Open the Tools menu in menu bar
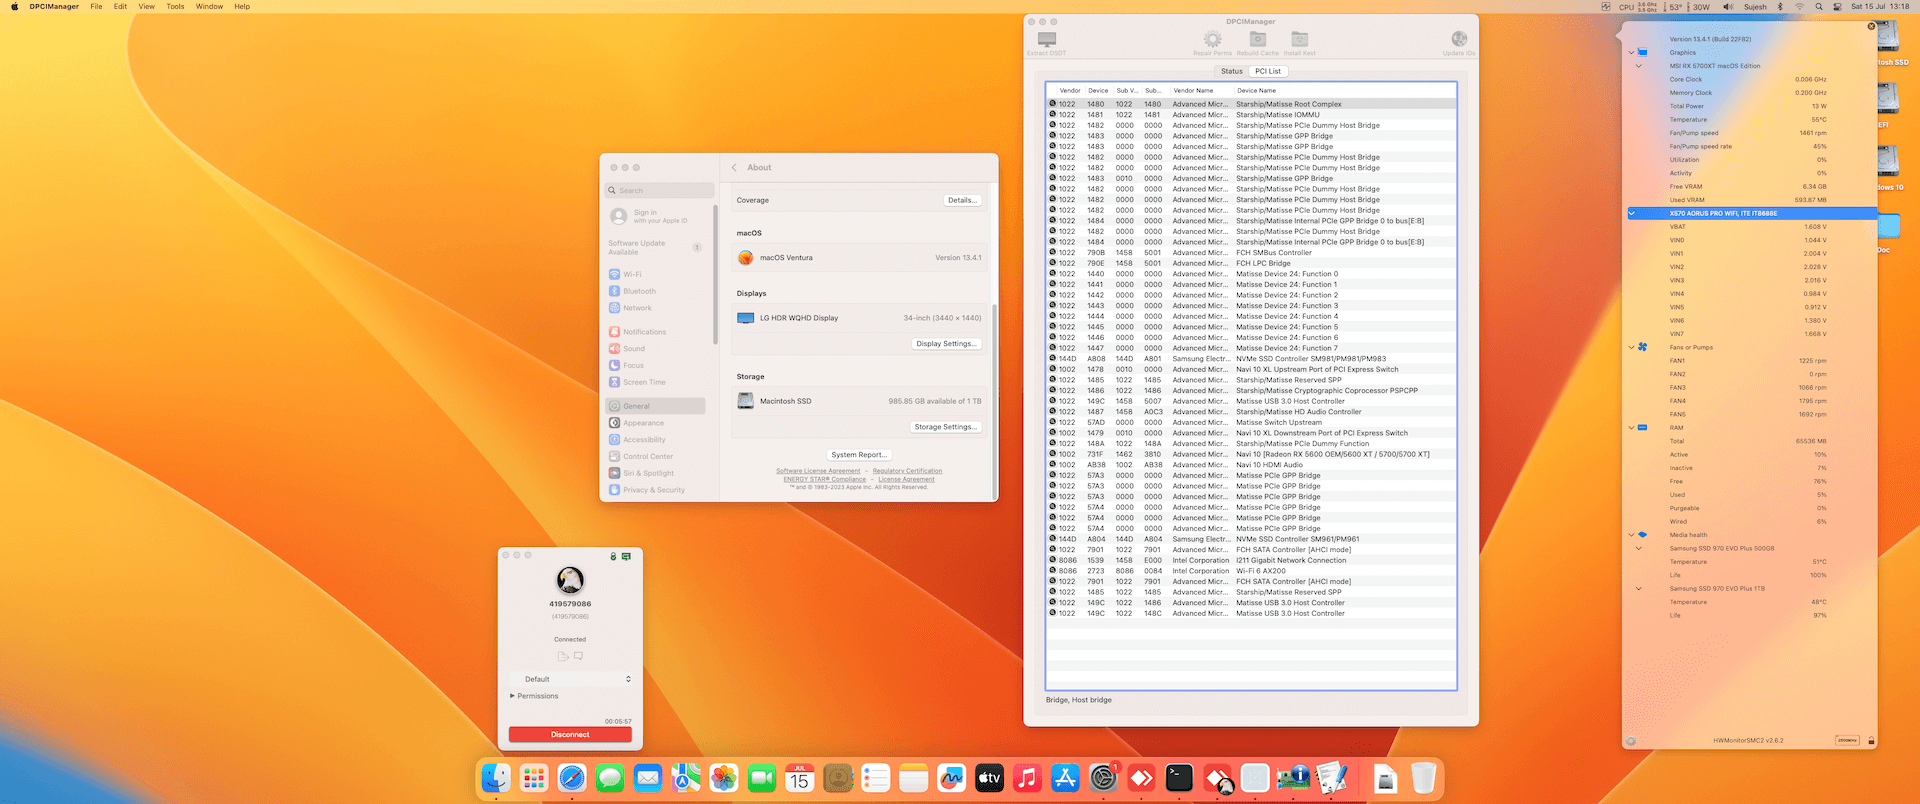This screenshot has height=804, width=1920. 175,6
